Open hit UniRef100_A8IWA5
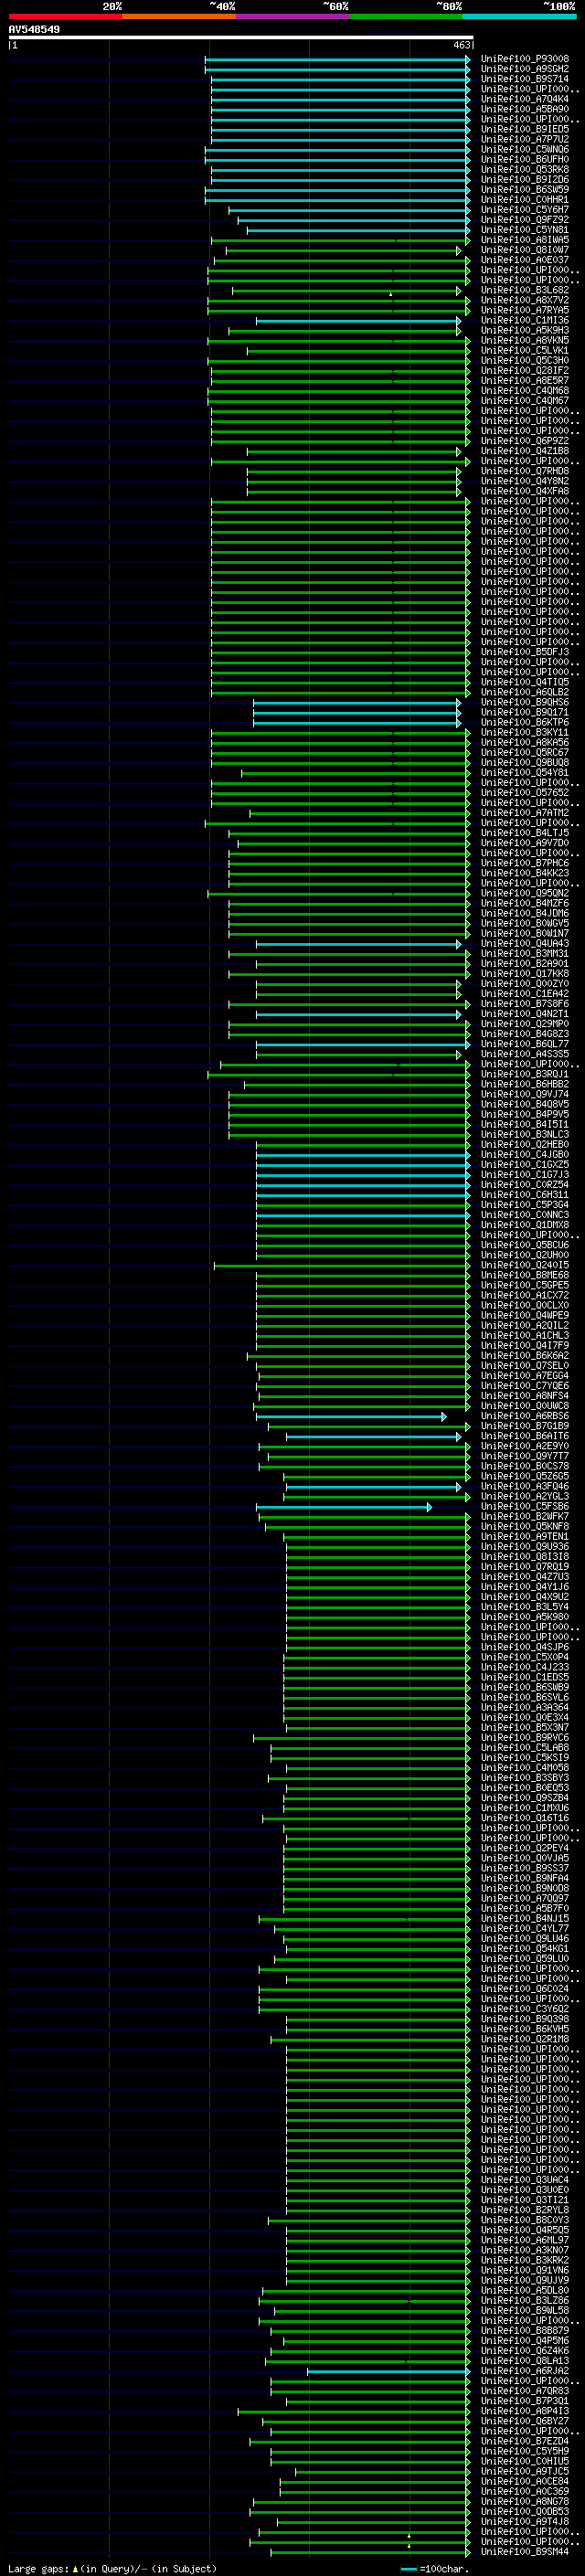Screen dimensions: 585x2576 pos(525,240)
